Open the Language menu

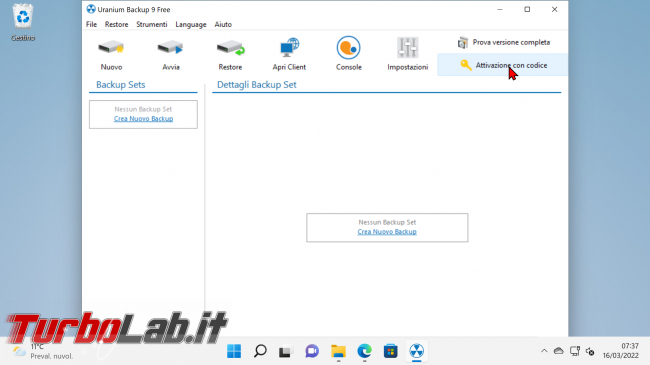pos(191,24)
